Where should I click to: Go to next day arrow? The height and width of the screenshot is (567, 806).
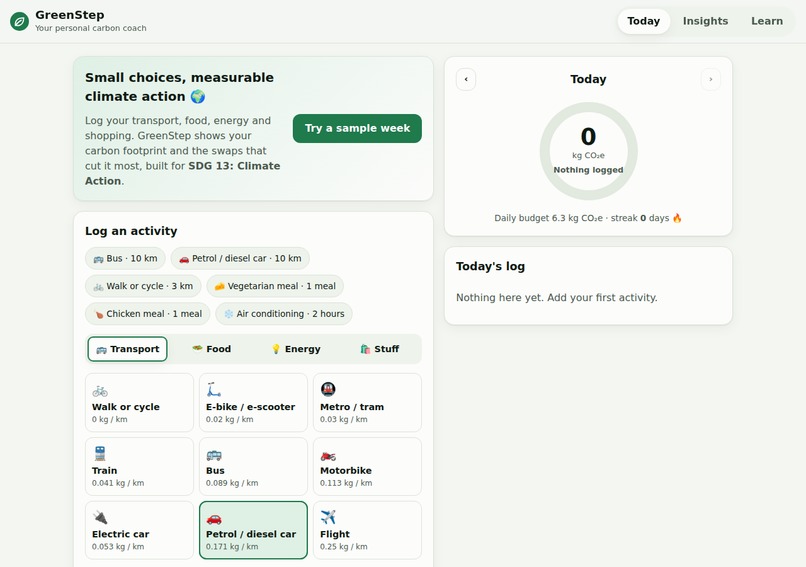tap(710, 79)
